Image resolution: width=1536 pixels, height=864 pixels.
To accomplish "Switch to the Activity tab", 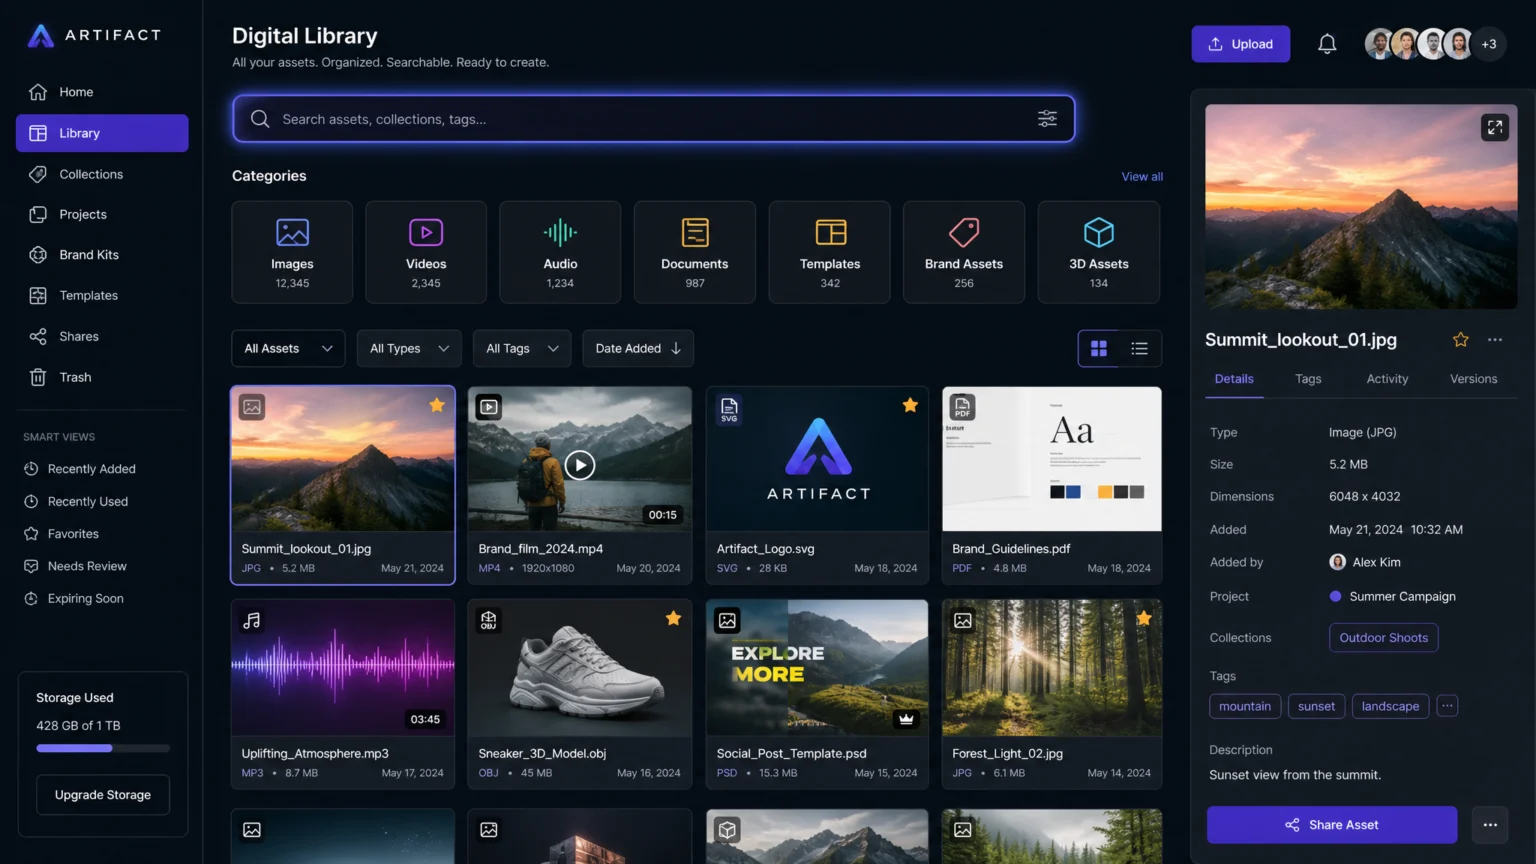I will pyautogui.click(x=1387, y=379).
